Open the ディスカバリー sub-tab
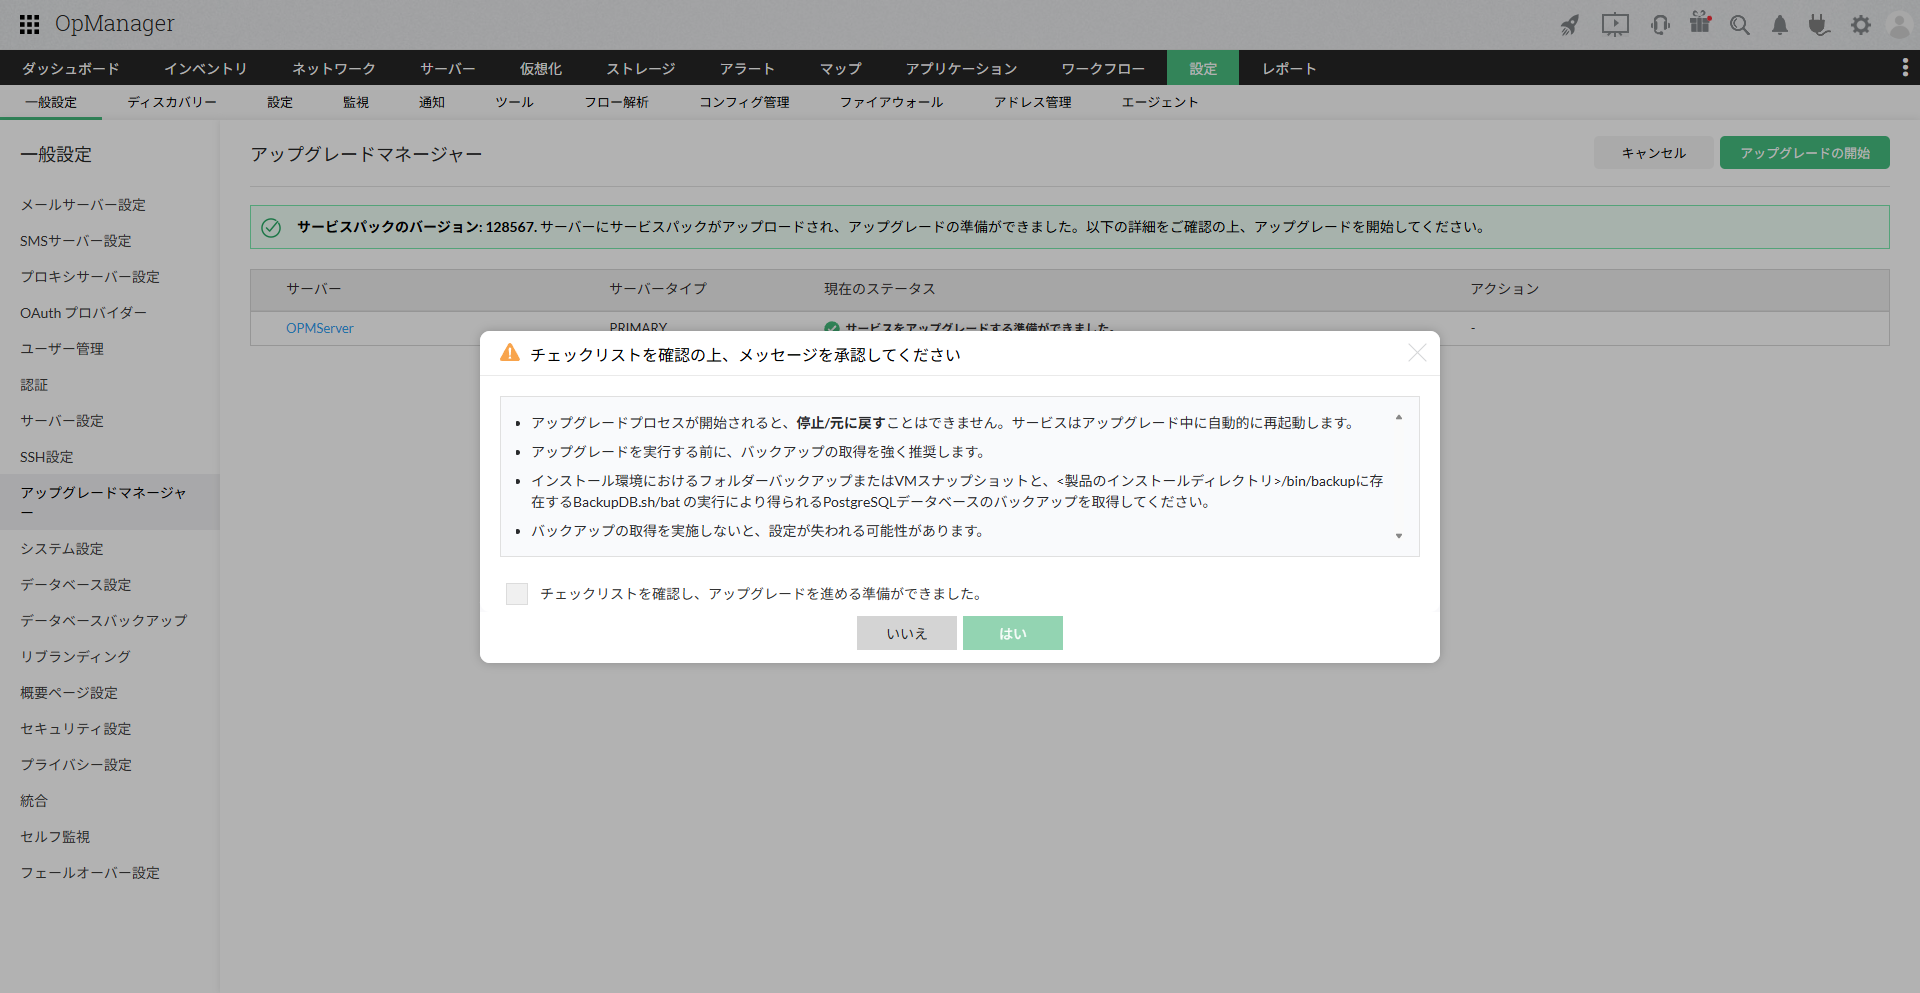The width and height of the screenshot is (1920, 993). pos(172,102)
